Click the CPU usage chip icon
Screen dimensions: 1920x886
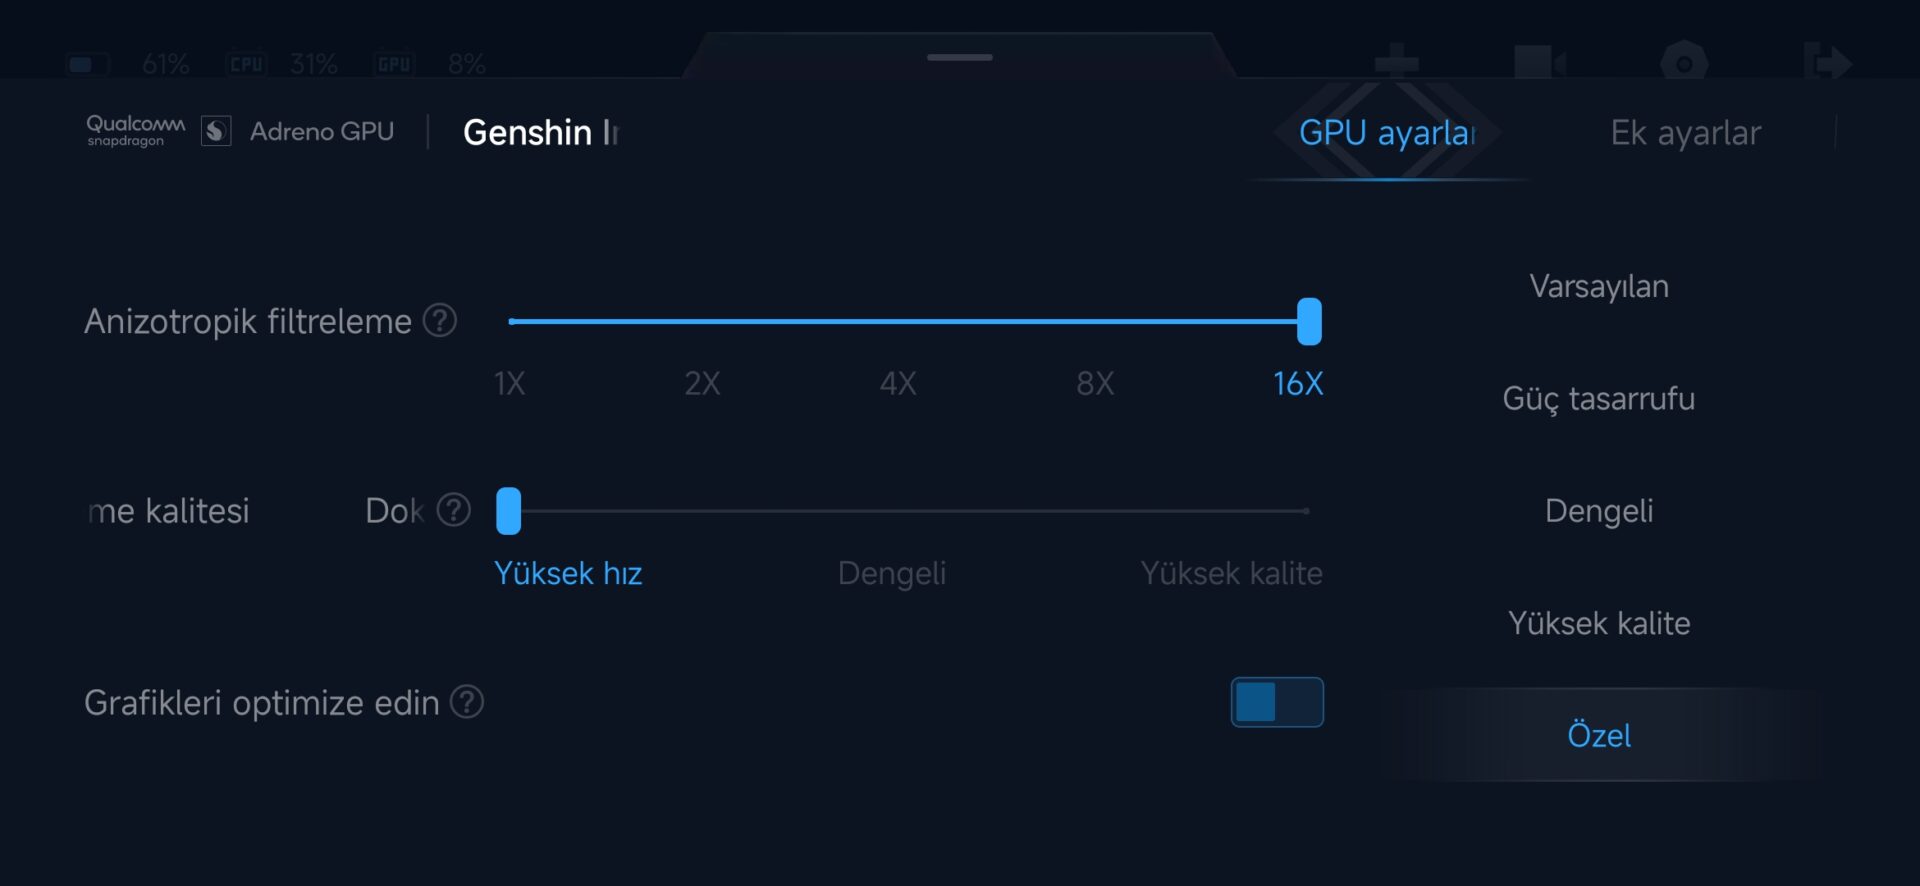[246, 64]
